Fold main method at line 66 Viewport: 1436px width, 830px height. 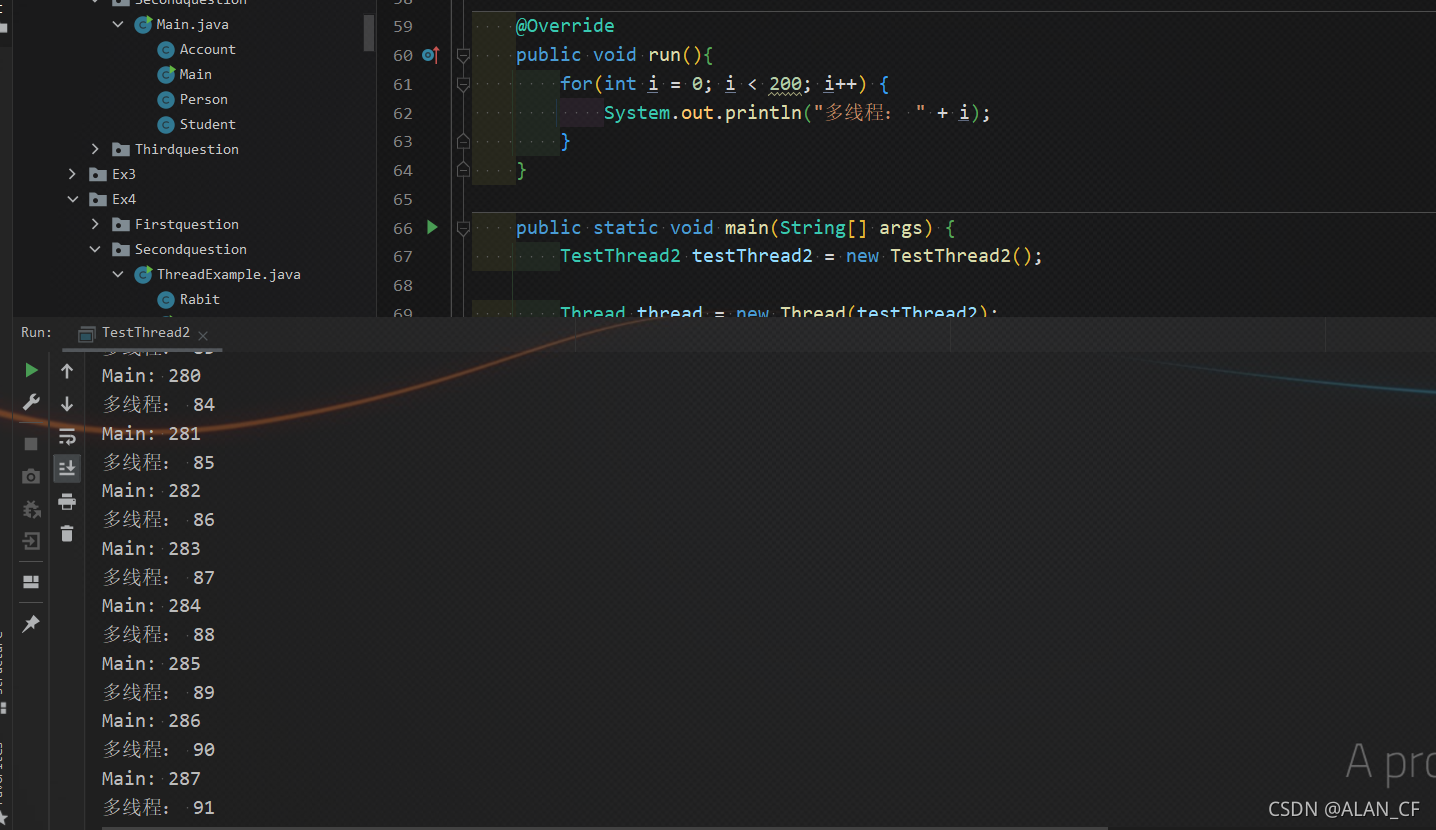point(463,229)
